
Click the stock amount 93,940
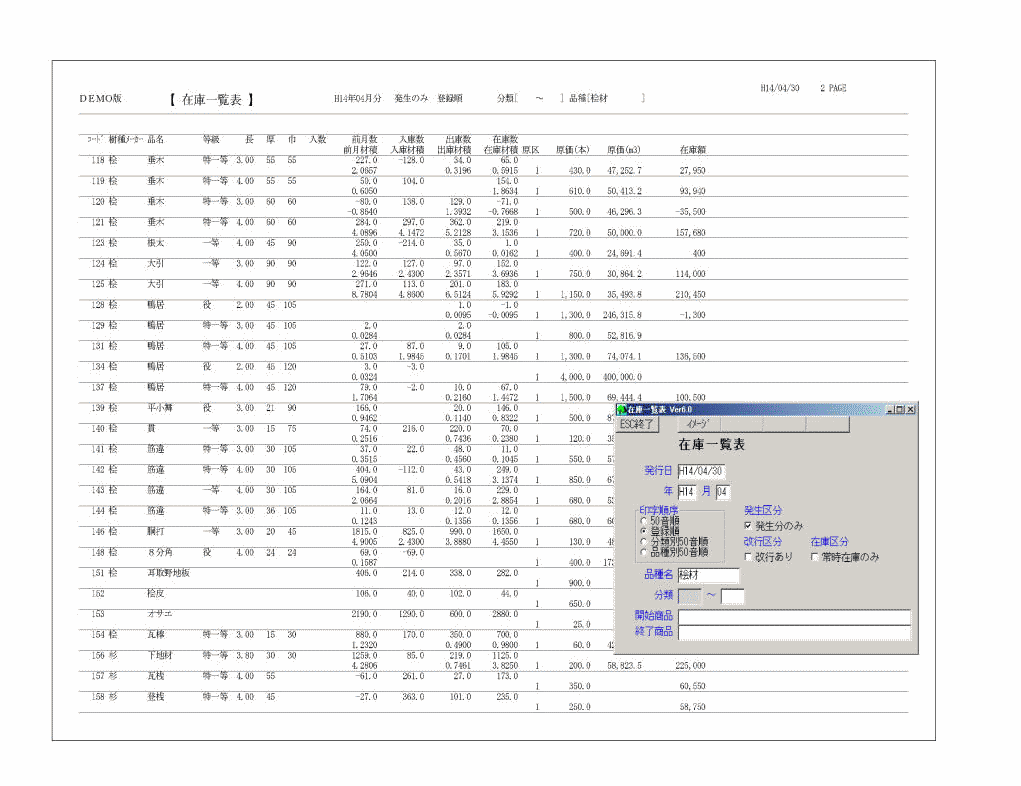pyautogui.click(x=692, y=191)
